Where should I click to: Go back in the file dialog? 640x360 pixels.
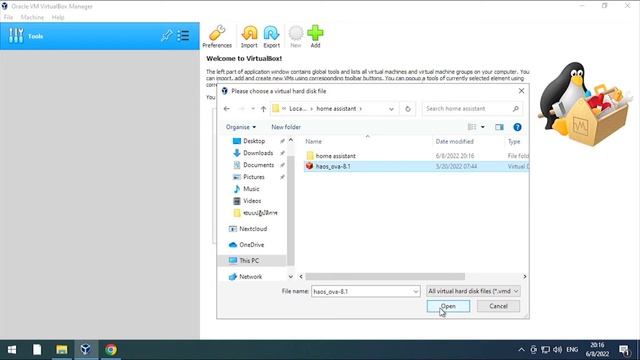point(227,109)
